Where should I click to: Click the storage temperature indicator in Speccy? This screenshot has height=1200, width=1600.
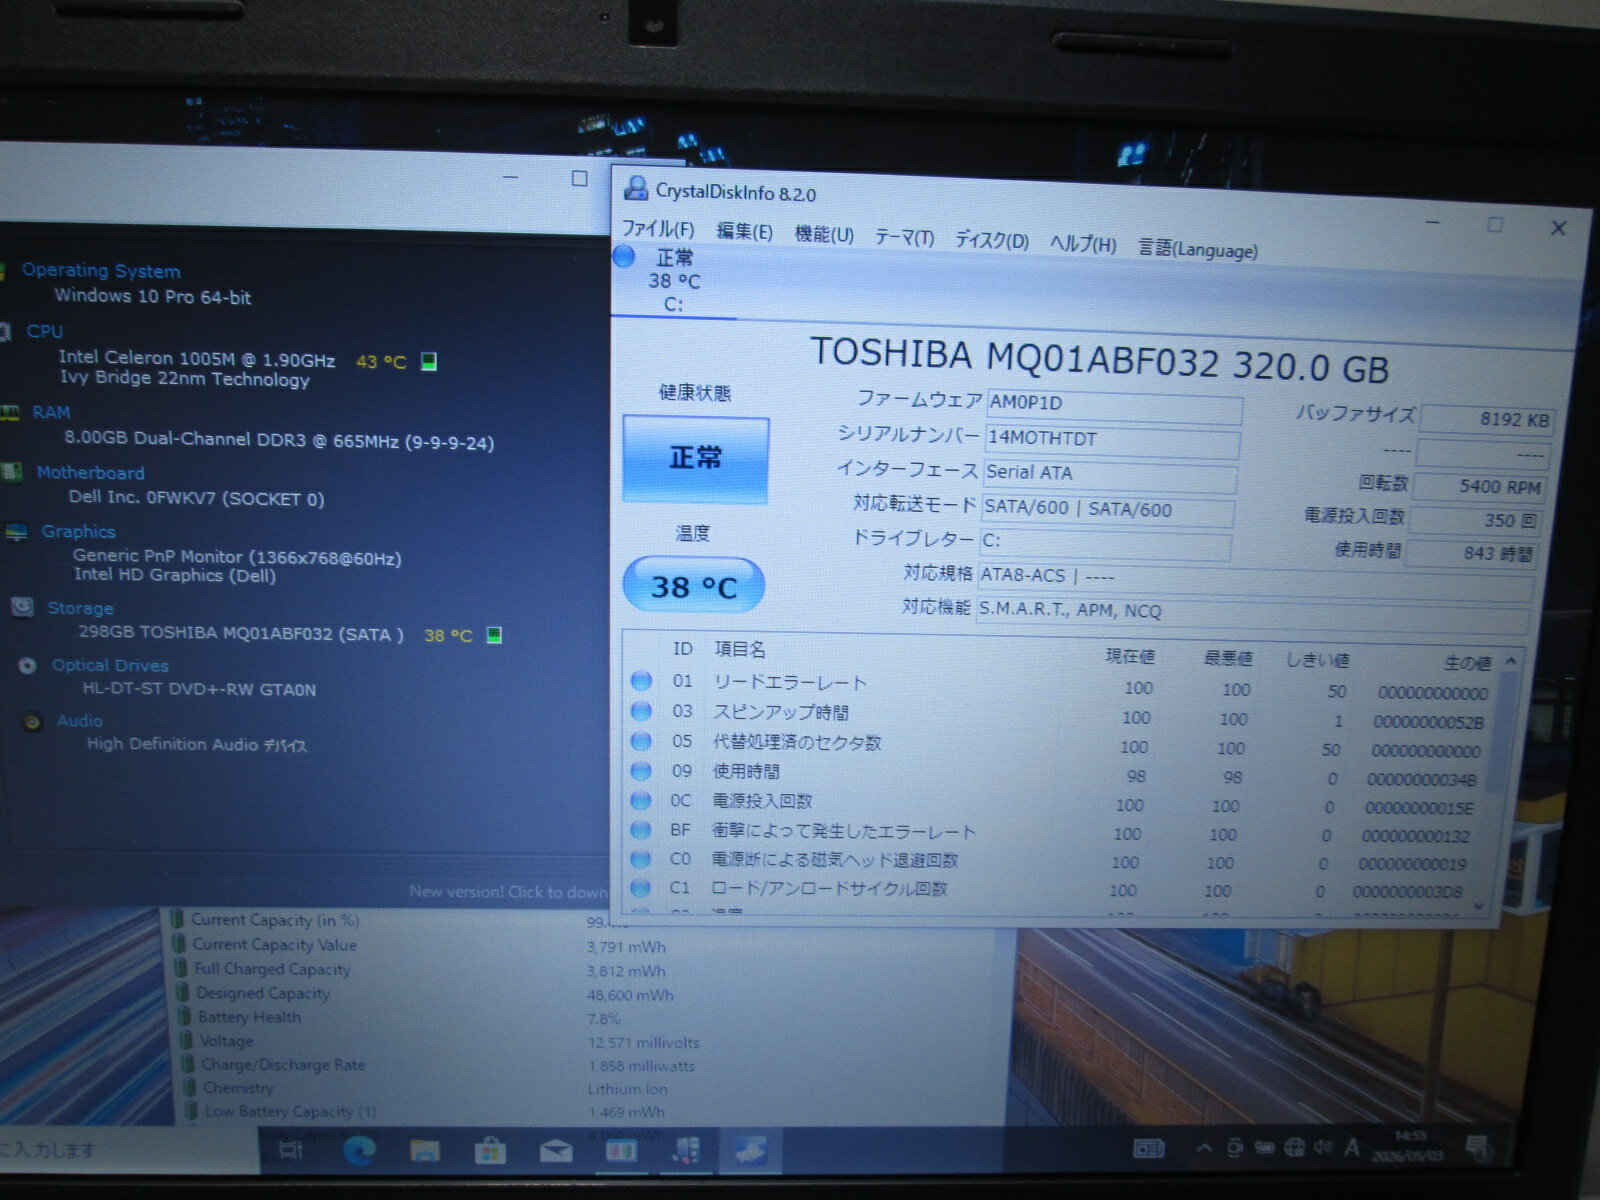tap(494, 635)
